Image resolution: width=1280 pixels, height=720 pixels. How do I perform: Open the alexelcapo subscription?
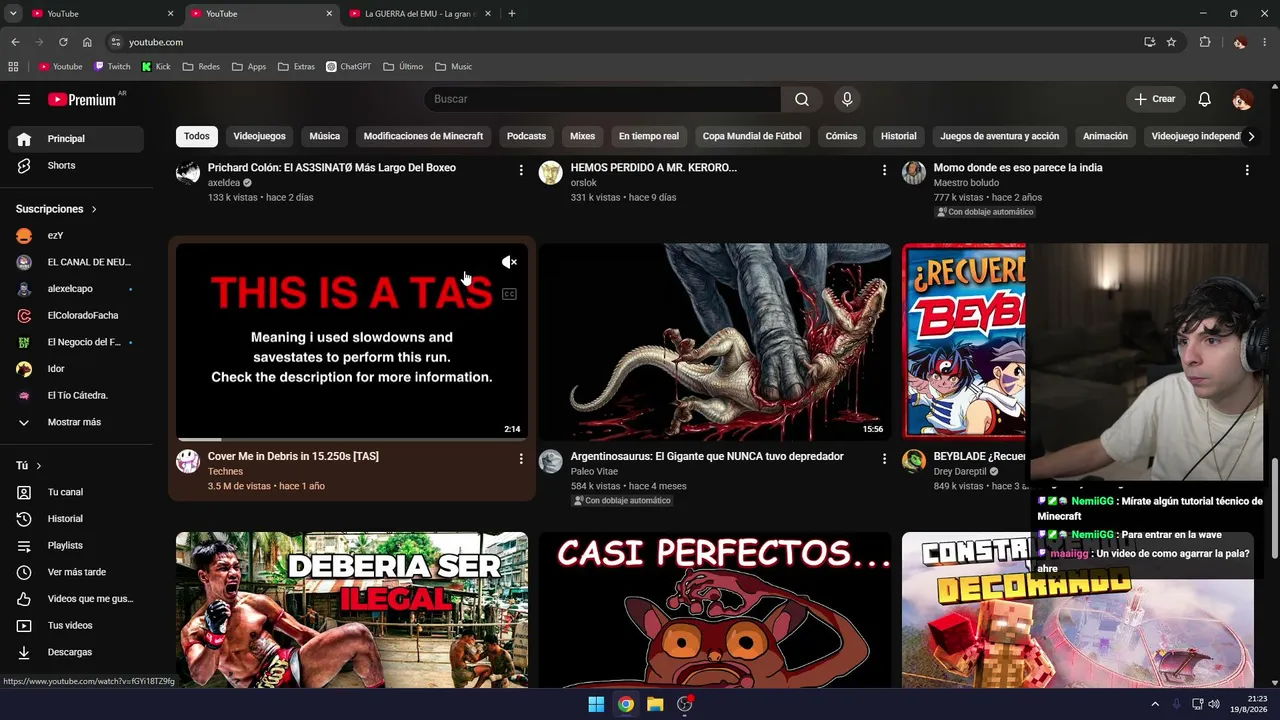(76, 289)
